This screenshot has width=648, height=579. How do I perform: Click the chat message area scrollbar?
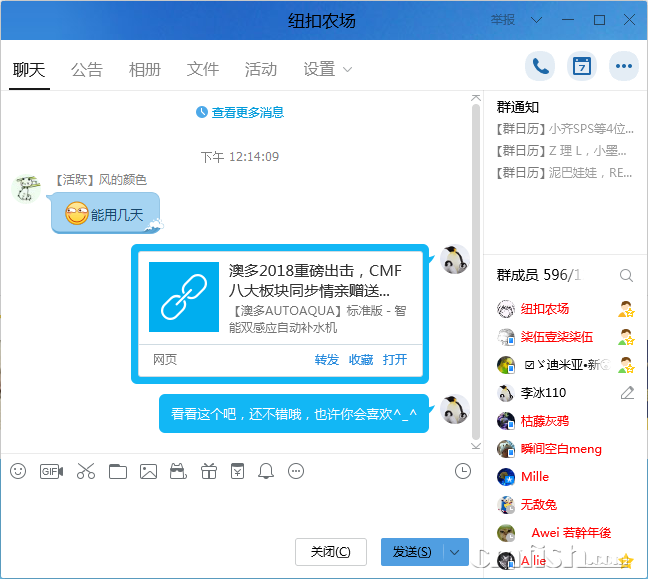click(x=476, y=270)
